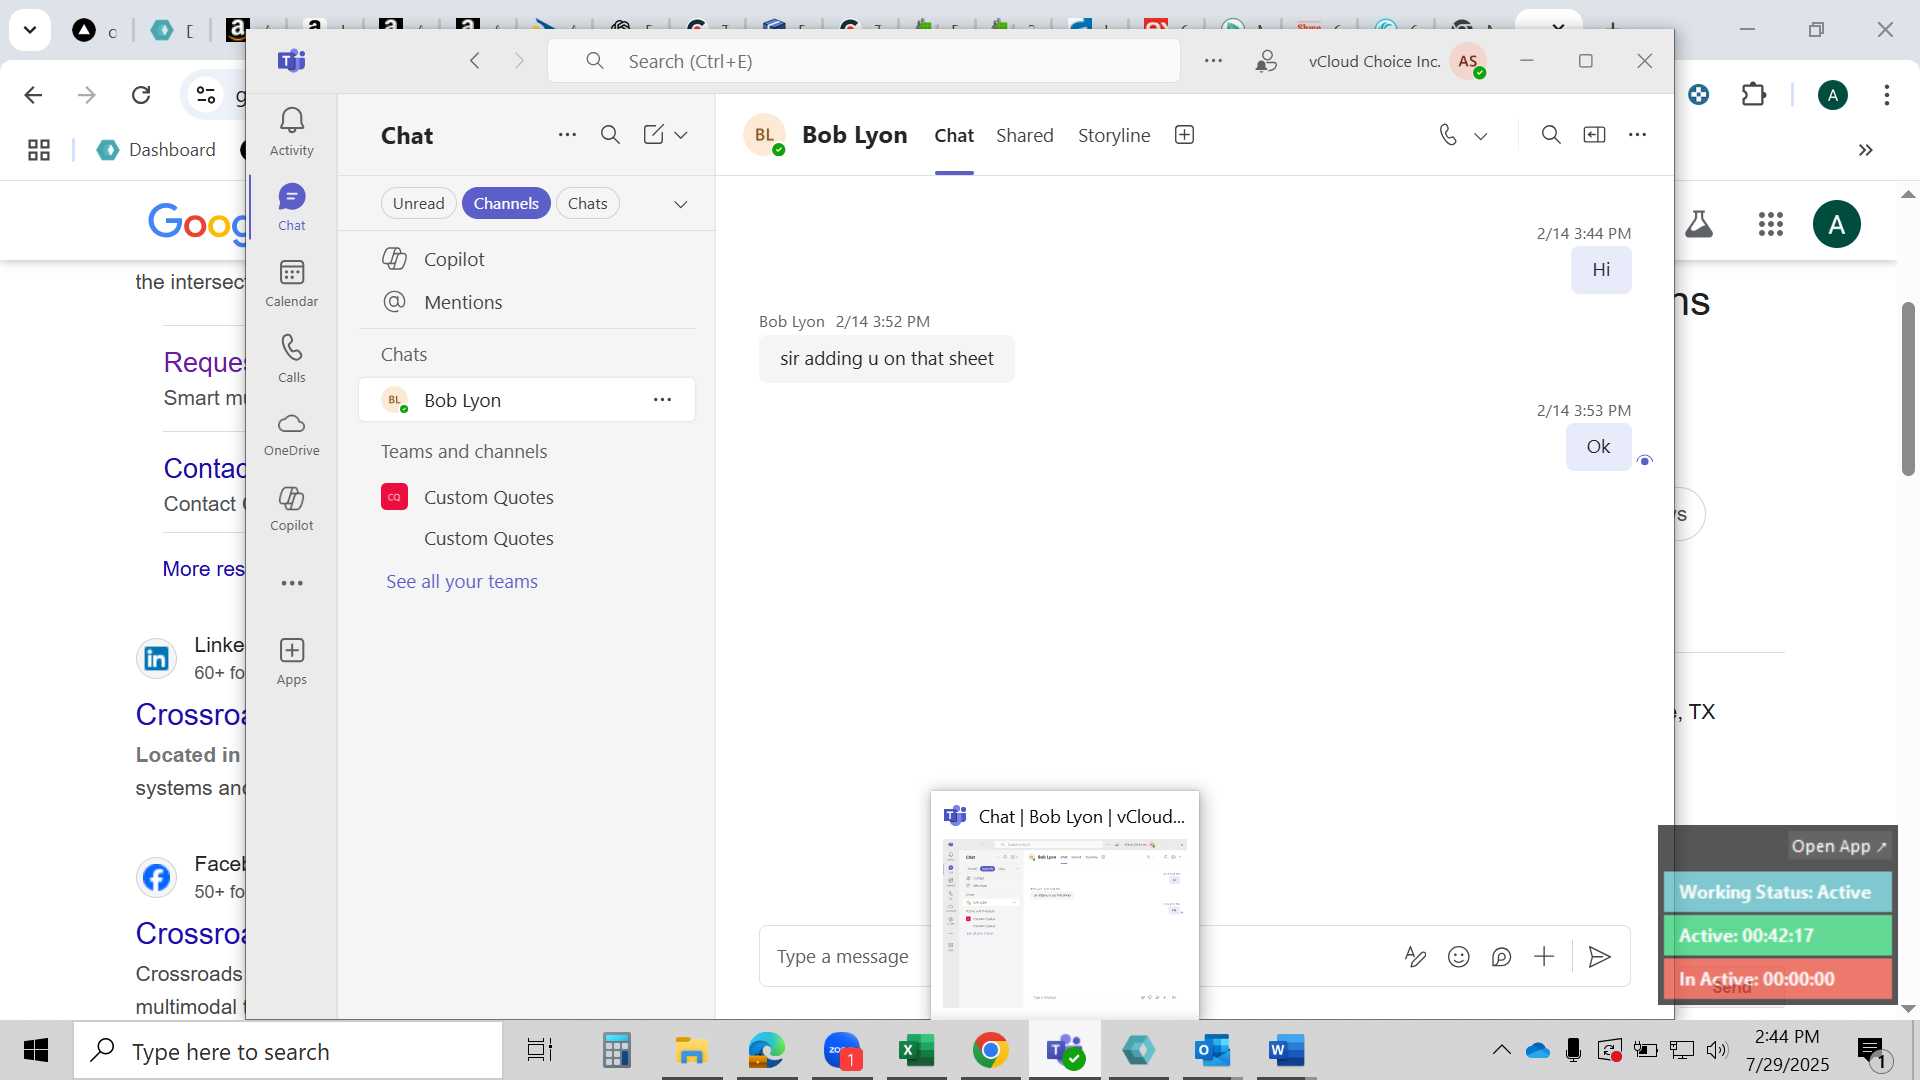Toggle the Channels filter
The width and height of the screenshot is (1920, 1080).
pos(506,203)
